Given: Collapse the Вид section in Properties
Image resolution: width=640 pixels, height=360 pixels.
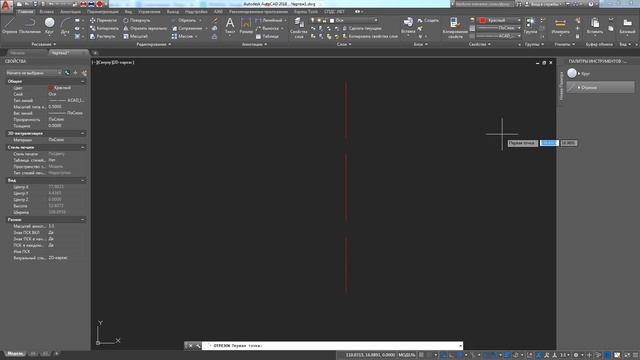Looking at the screenshot, I should tap(82, 180).
